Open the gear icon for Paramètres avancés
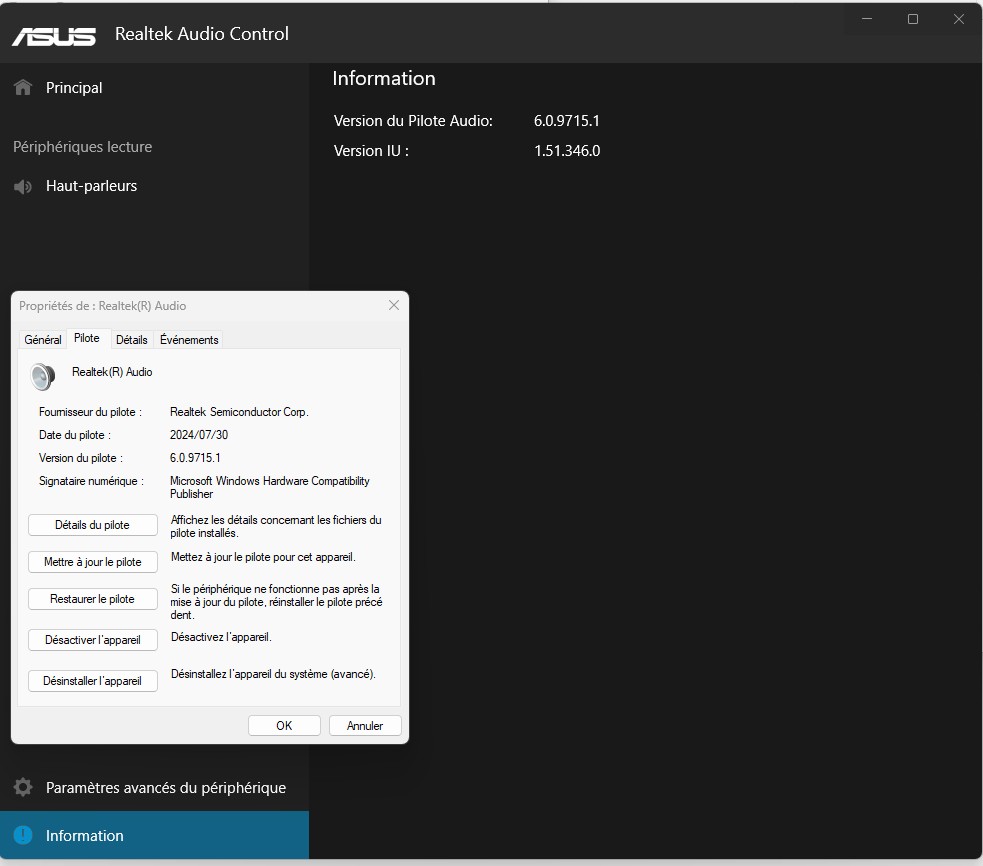 coord(23,788)
